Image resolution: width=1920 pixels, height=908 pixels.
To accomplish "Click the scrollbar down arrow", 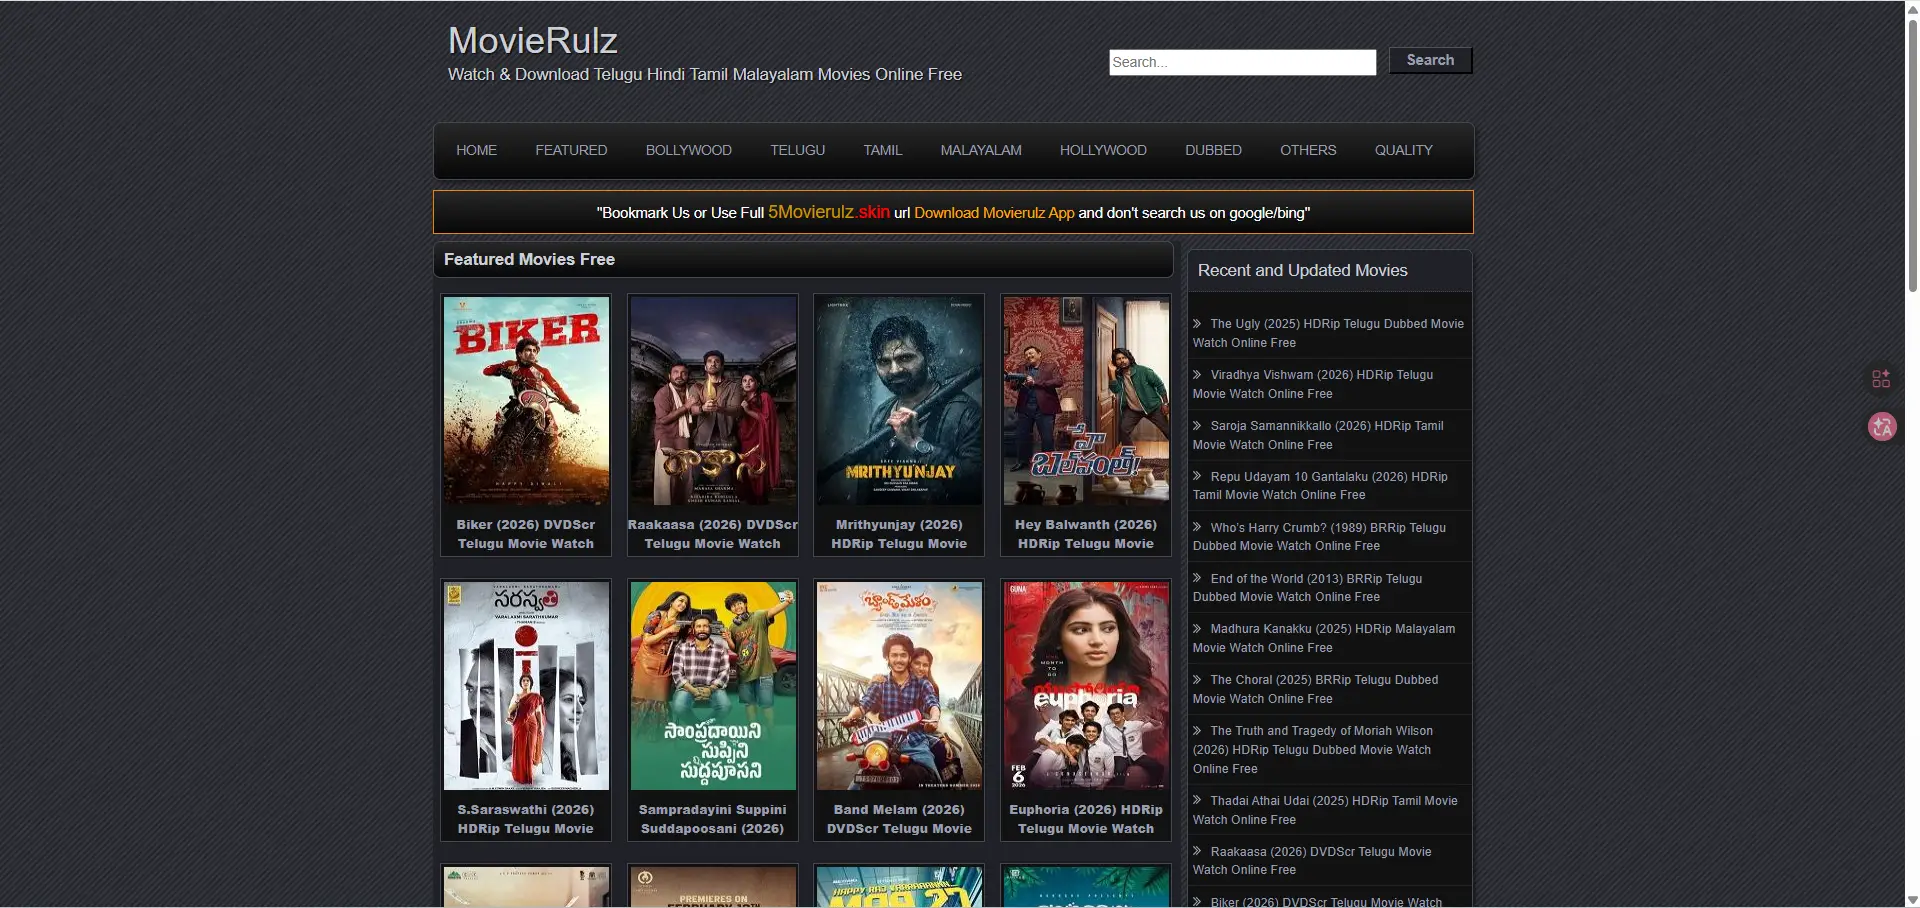I will click(x=1912, y=899).
